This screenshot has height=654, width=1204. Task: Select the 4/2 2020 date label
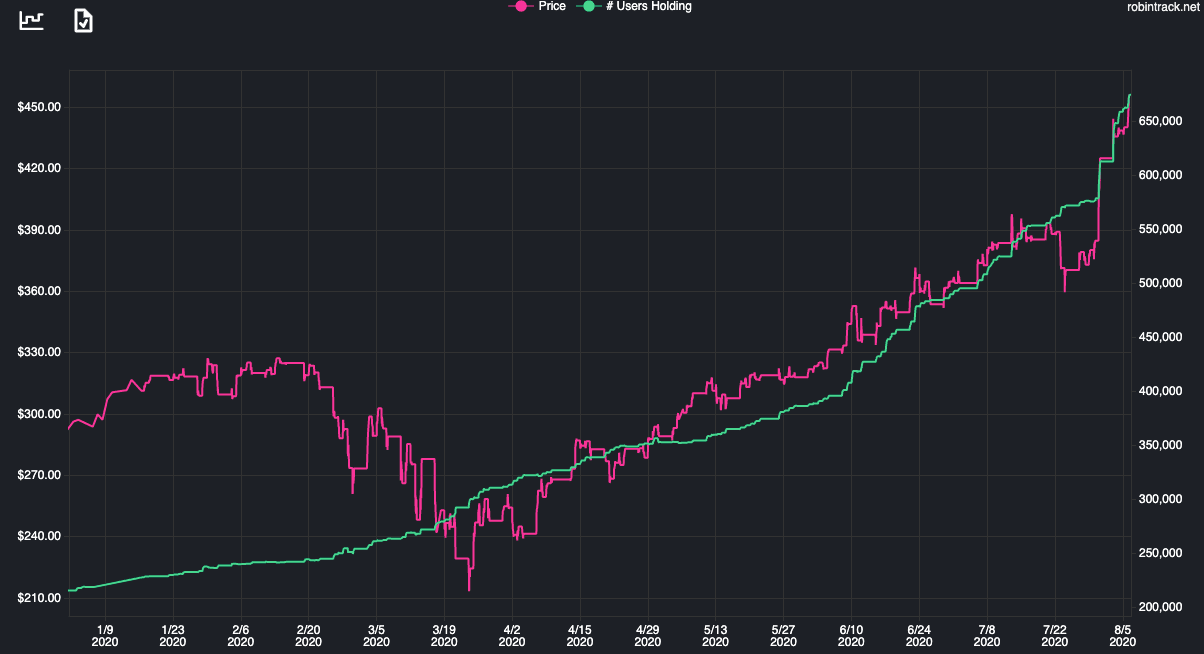click(x=512, y=636)
